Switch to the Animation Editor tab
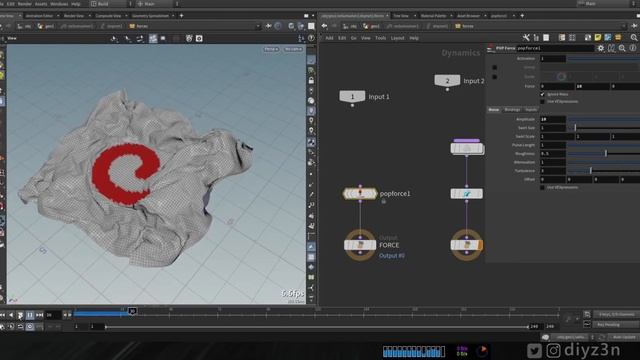Viewport: 640px width, 360px height. [x=40, y=16]
